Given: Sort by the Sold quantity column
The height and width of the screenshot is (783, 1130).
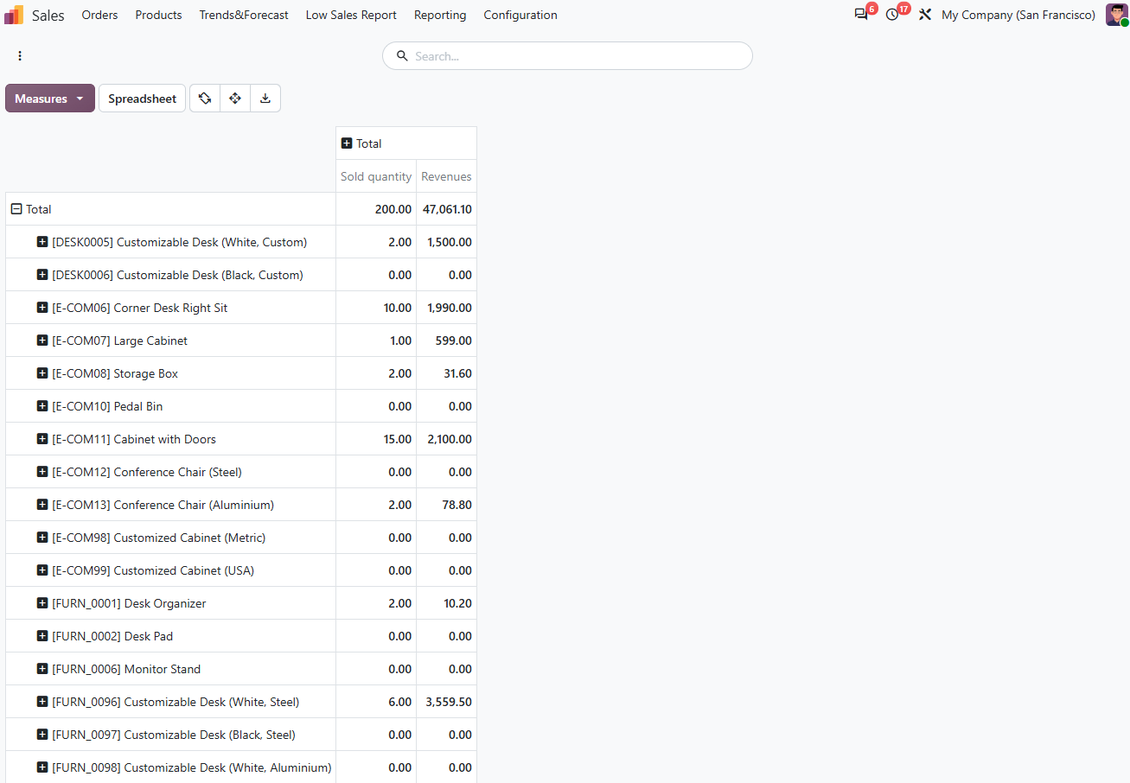Looking at the screenshot, I should point(376,177).
